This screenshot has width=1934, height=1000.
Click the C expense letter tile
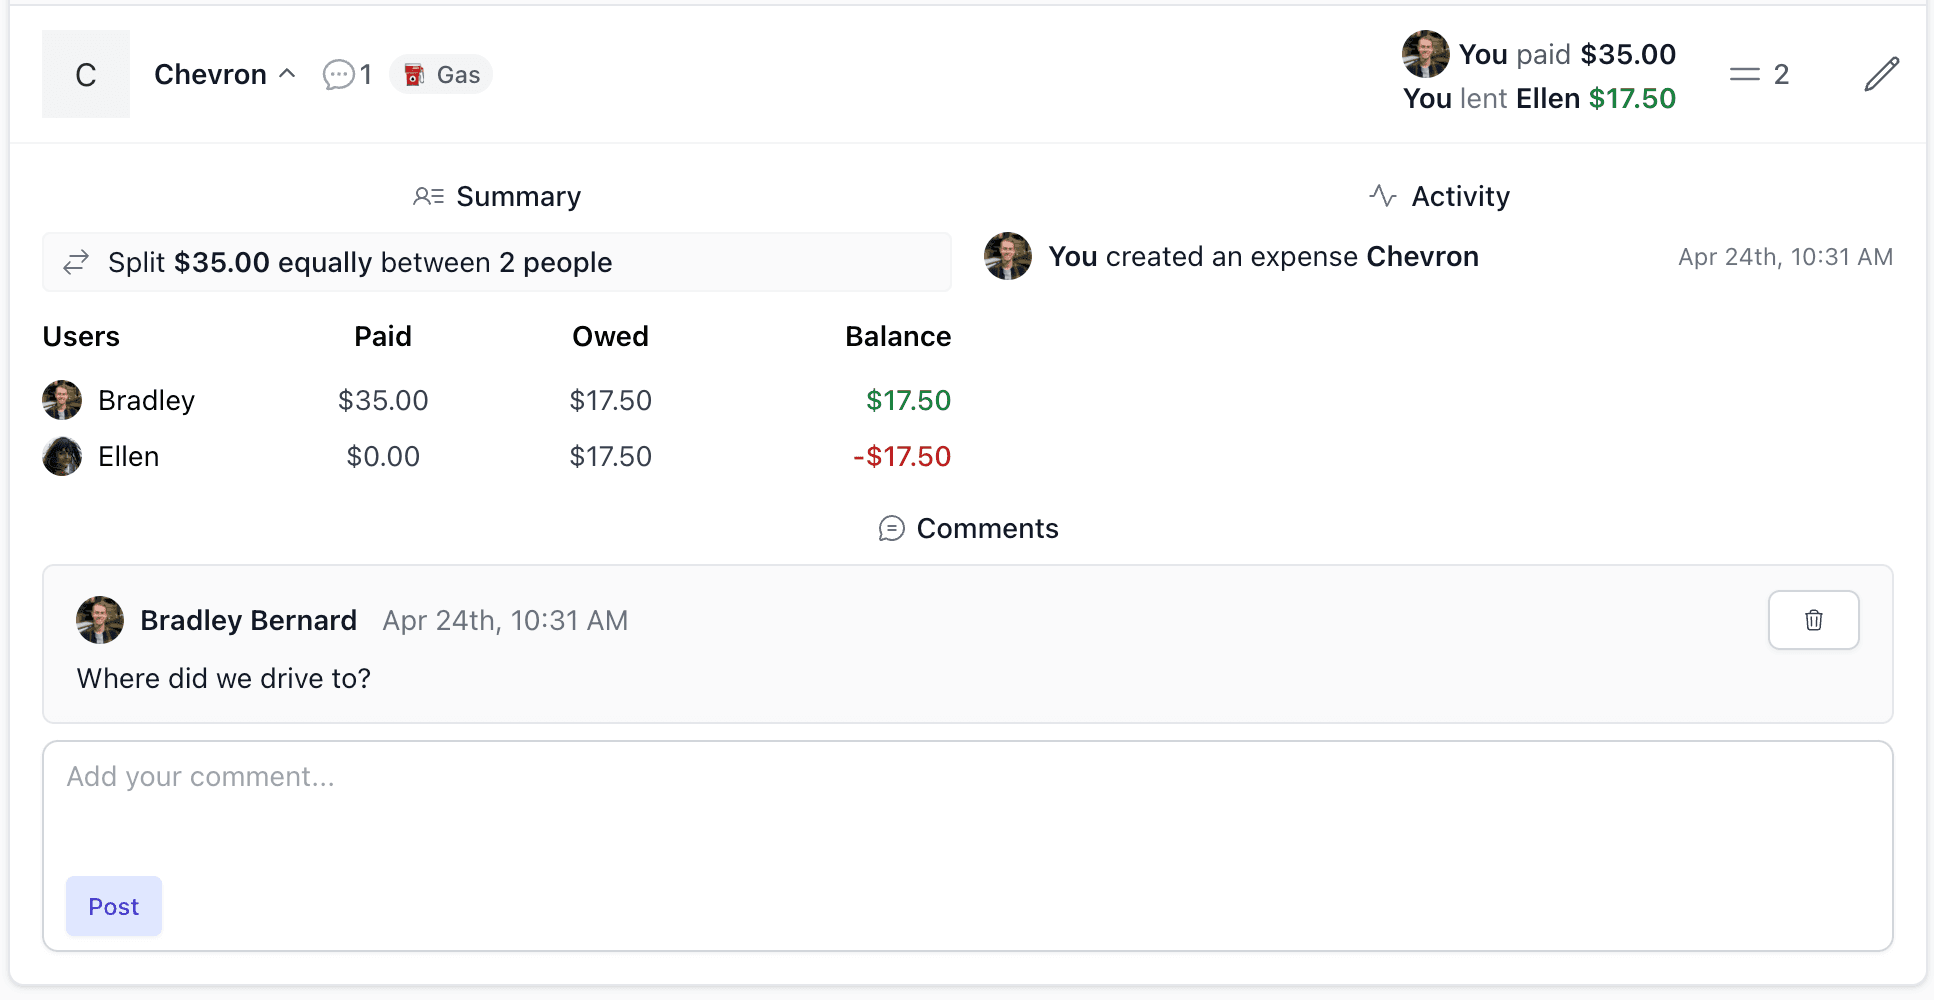[86, 74]
